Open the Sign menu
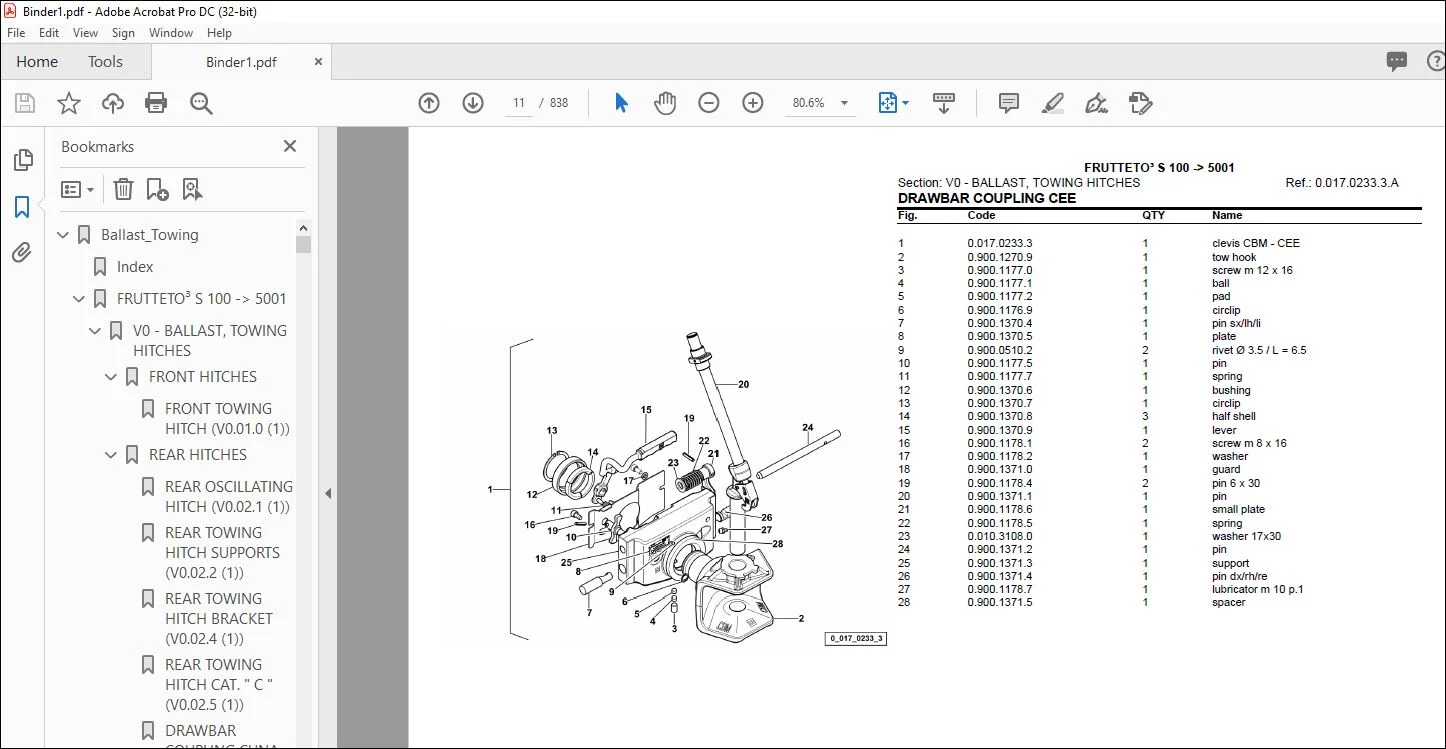Screen dimensions: 1446x749 point(123,33)
